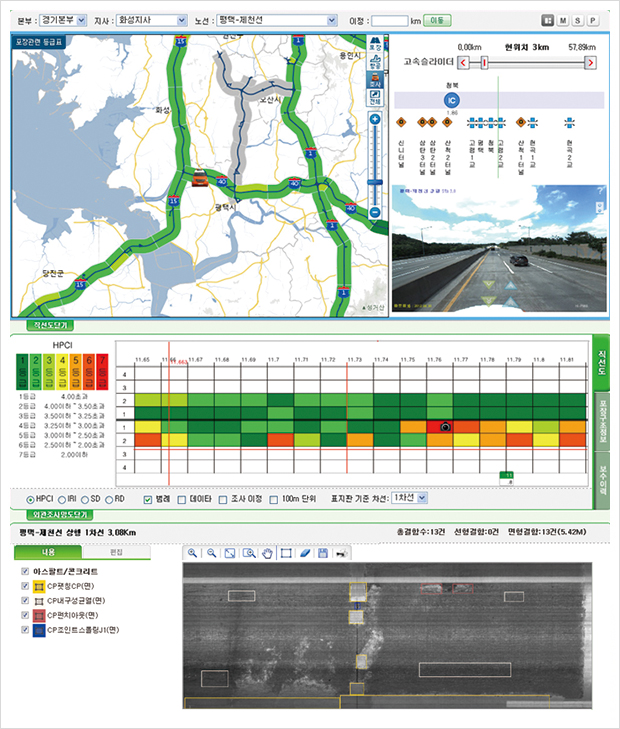Select the 신니터널 tunnel marker
Image resolution: width=620 pixels, height=729 pixels.
tap(401, 122)
